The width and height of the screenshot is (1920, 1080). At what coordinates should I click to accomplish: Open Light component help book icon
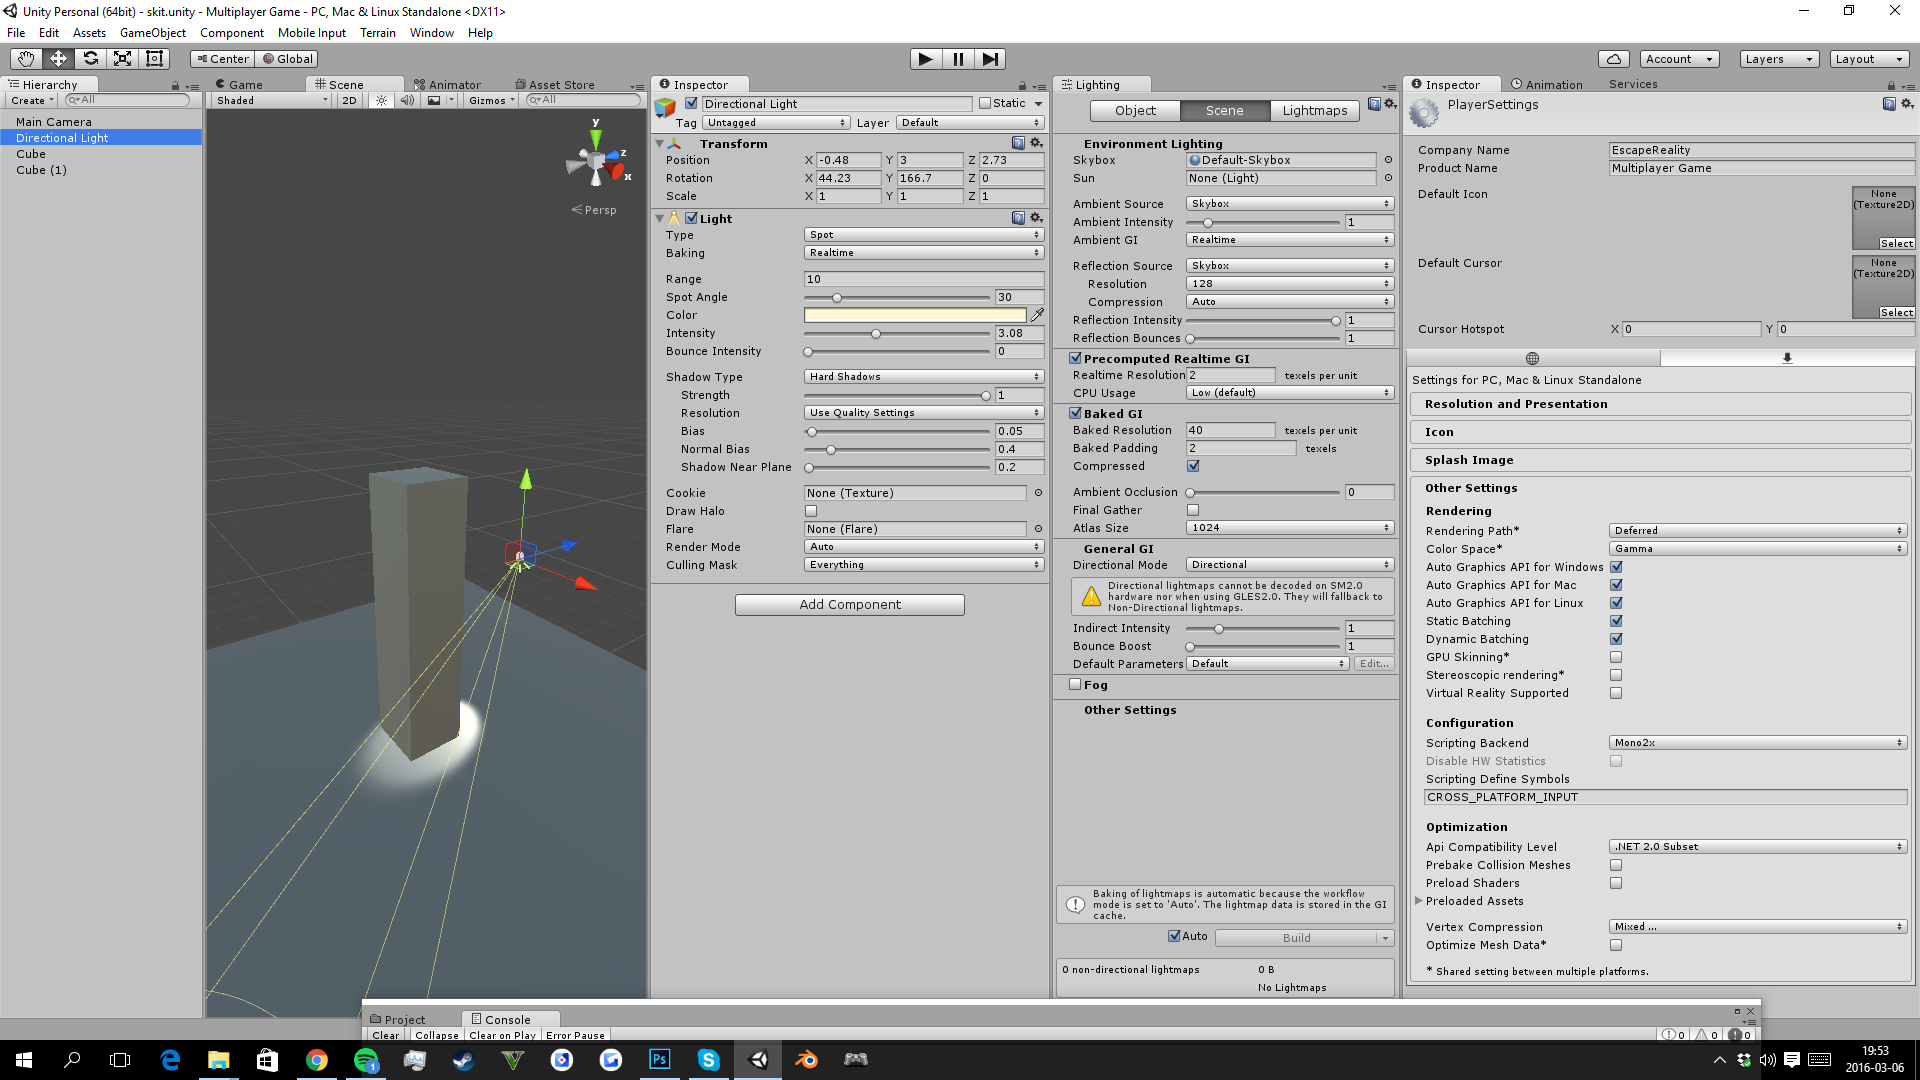[1018, 218]
